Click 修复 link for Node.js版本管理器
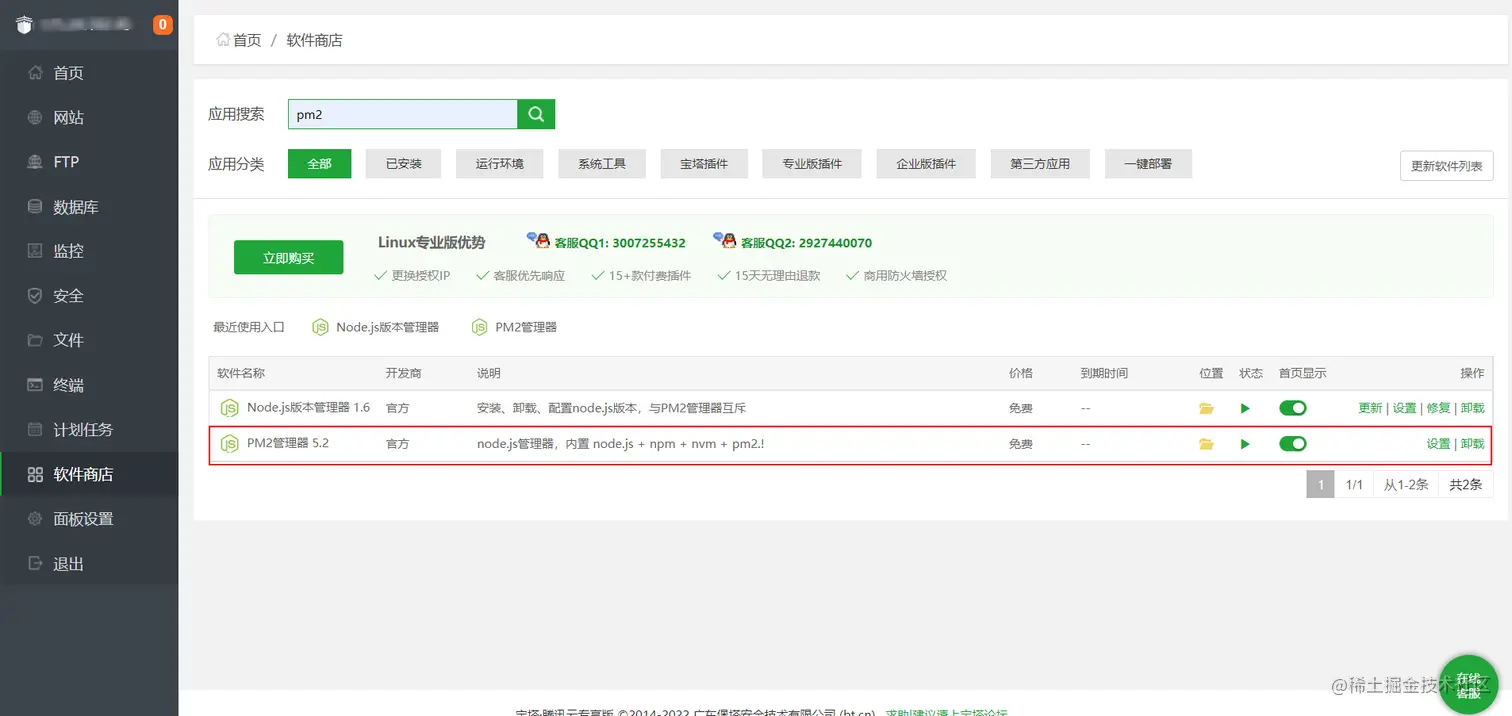This screenshot has width=1512, height=716. click(x=1439, y=408)
